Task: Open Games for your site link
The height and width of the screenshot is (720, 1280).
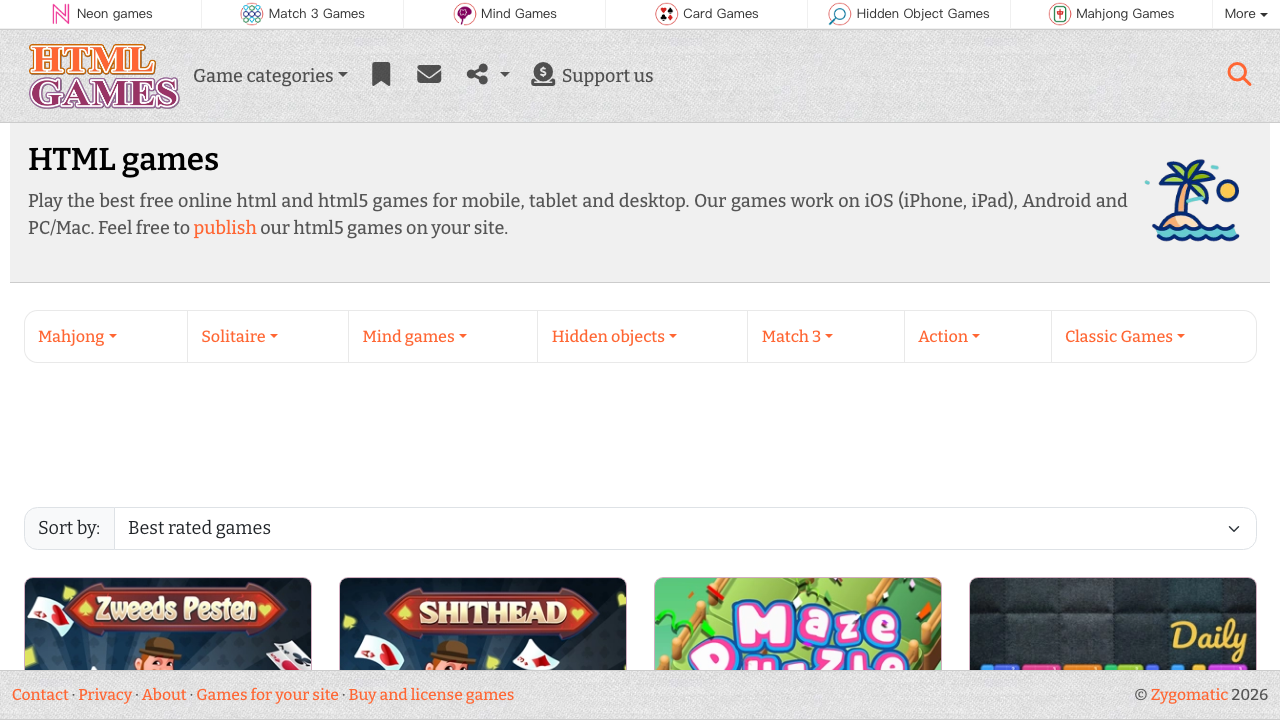Action: (267, 695)
